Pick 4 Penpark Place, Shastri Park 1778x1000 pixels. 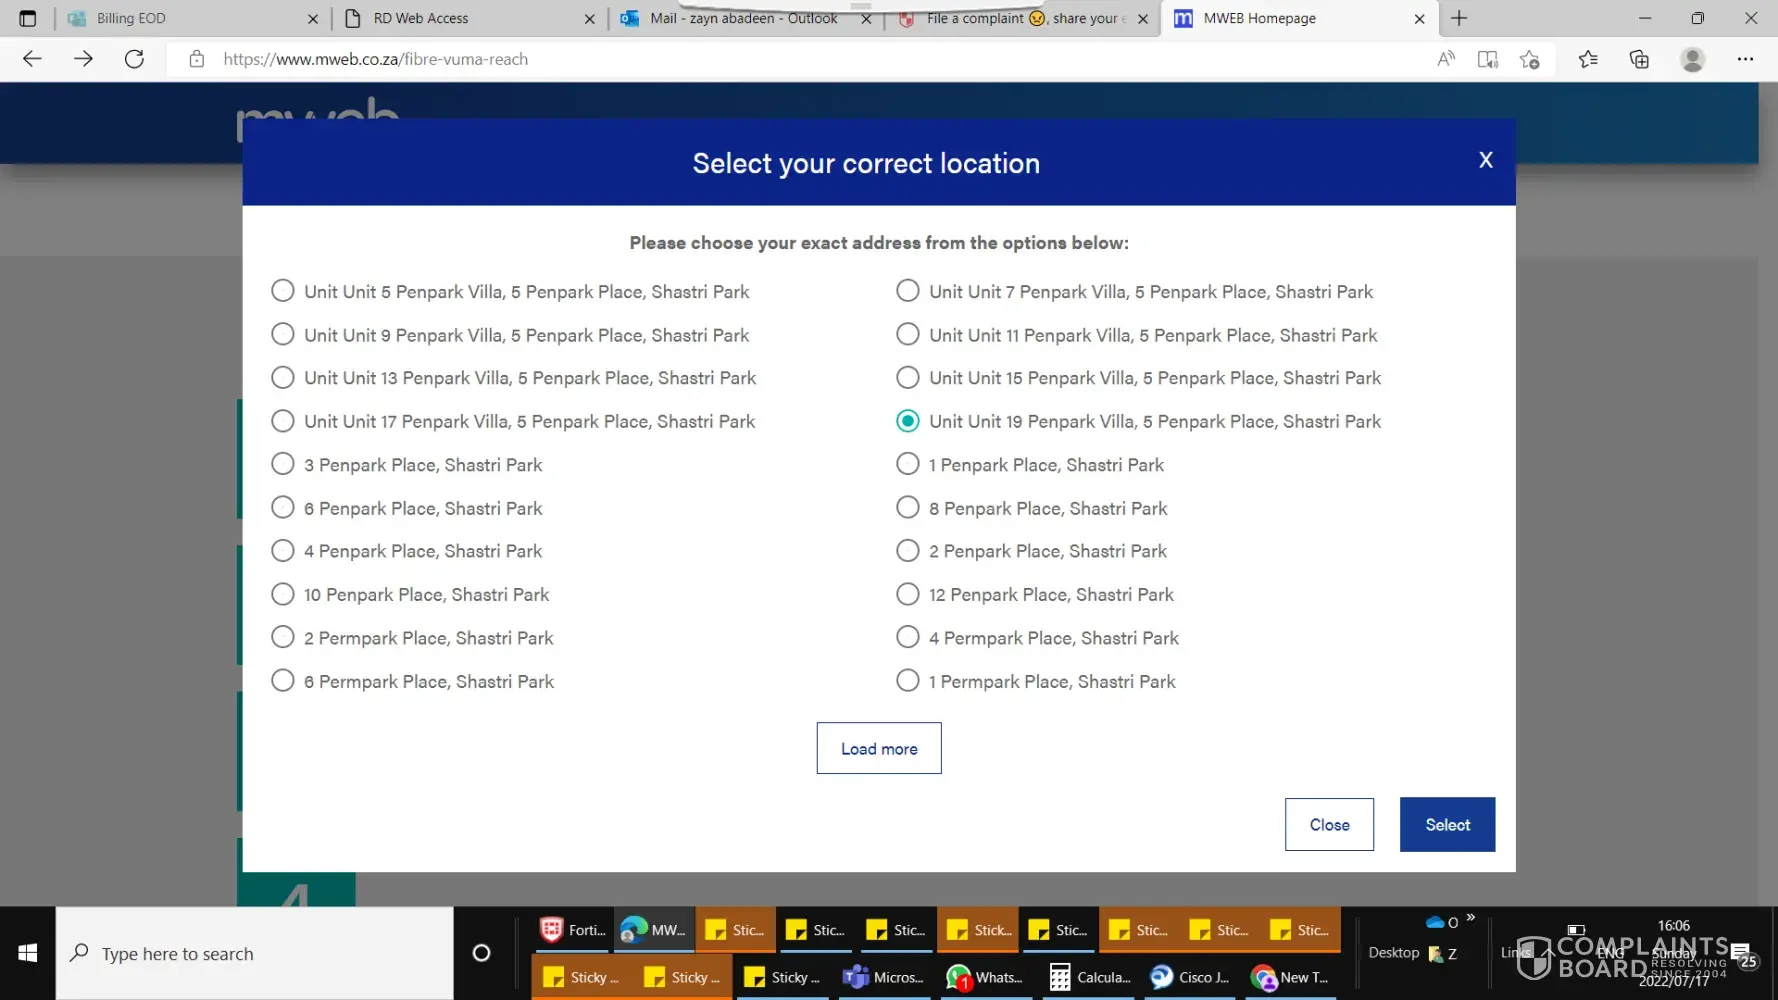283,551
